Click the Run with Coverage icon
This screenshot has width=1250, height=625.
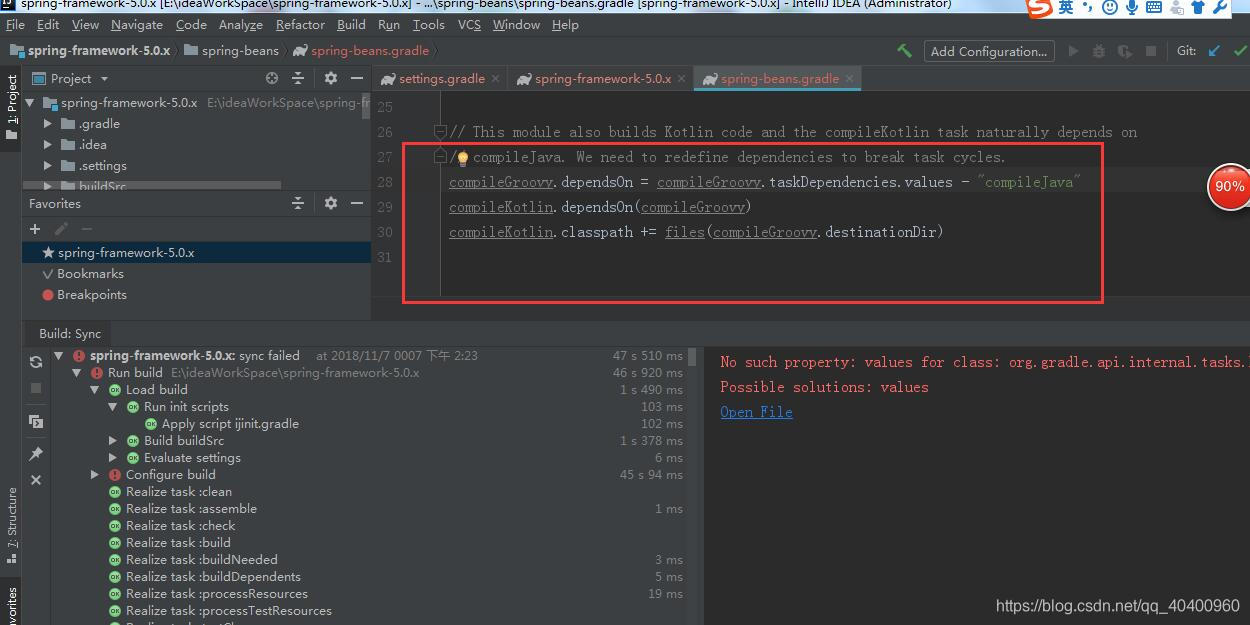click(x=1125, y=51)
